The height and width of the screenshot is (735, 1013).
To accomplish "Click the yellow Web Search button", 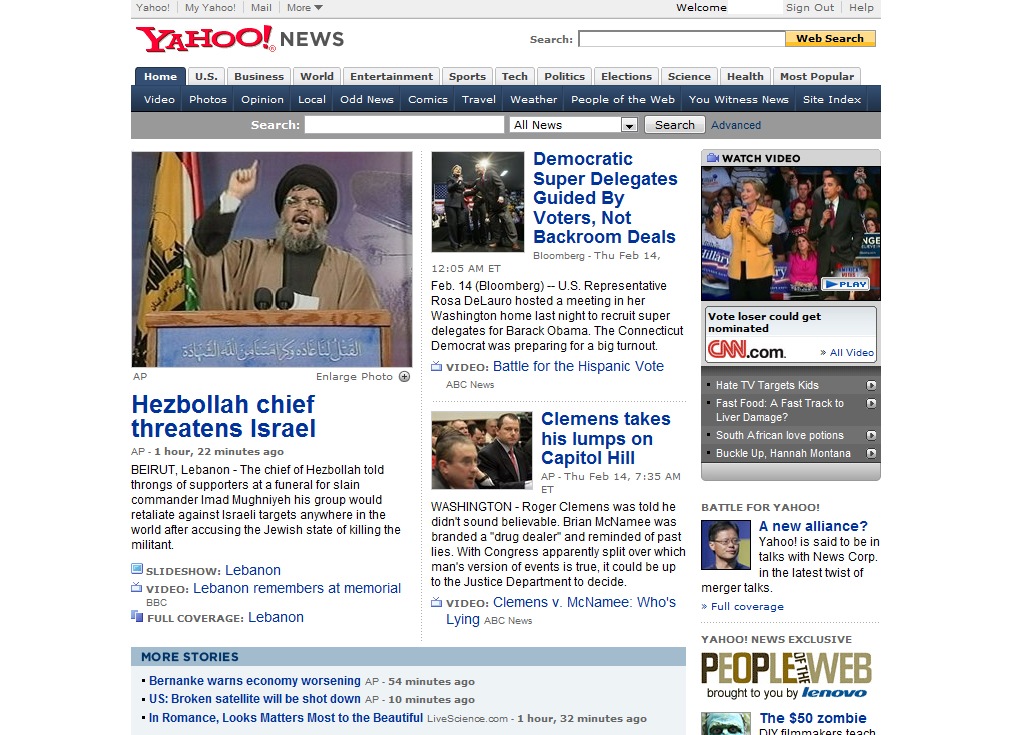I will [829, 39].
